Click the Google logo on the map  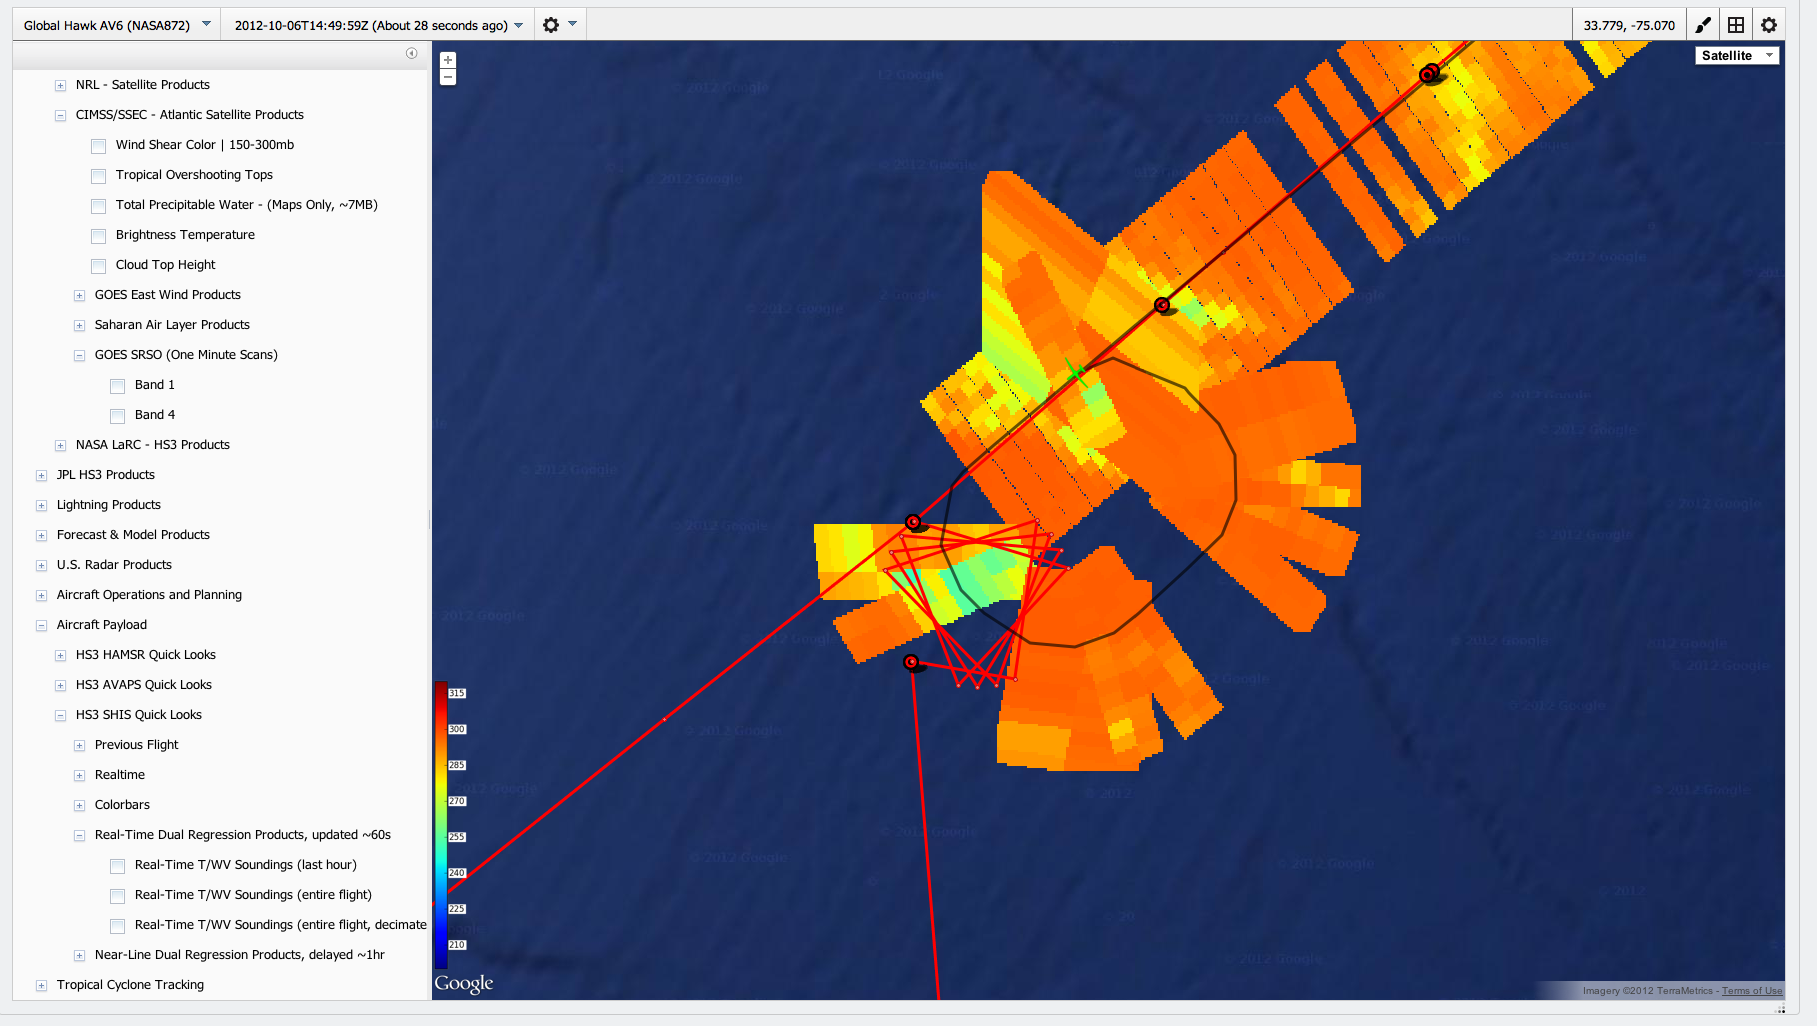point(464,984)
